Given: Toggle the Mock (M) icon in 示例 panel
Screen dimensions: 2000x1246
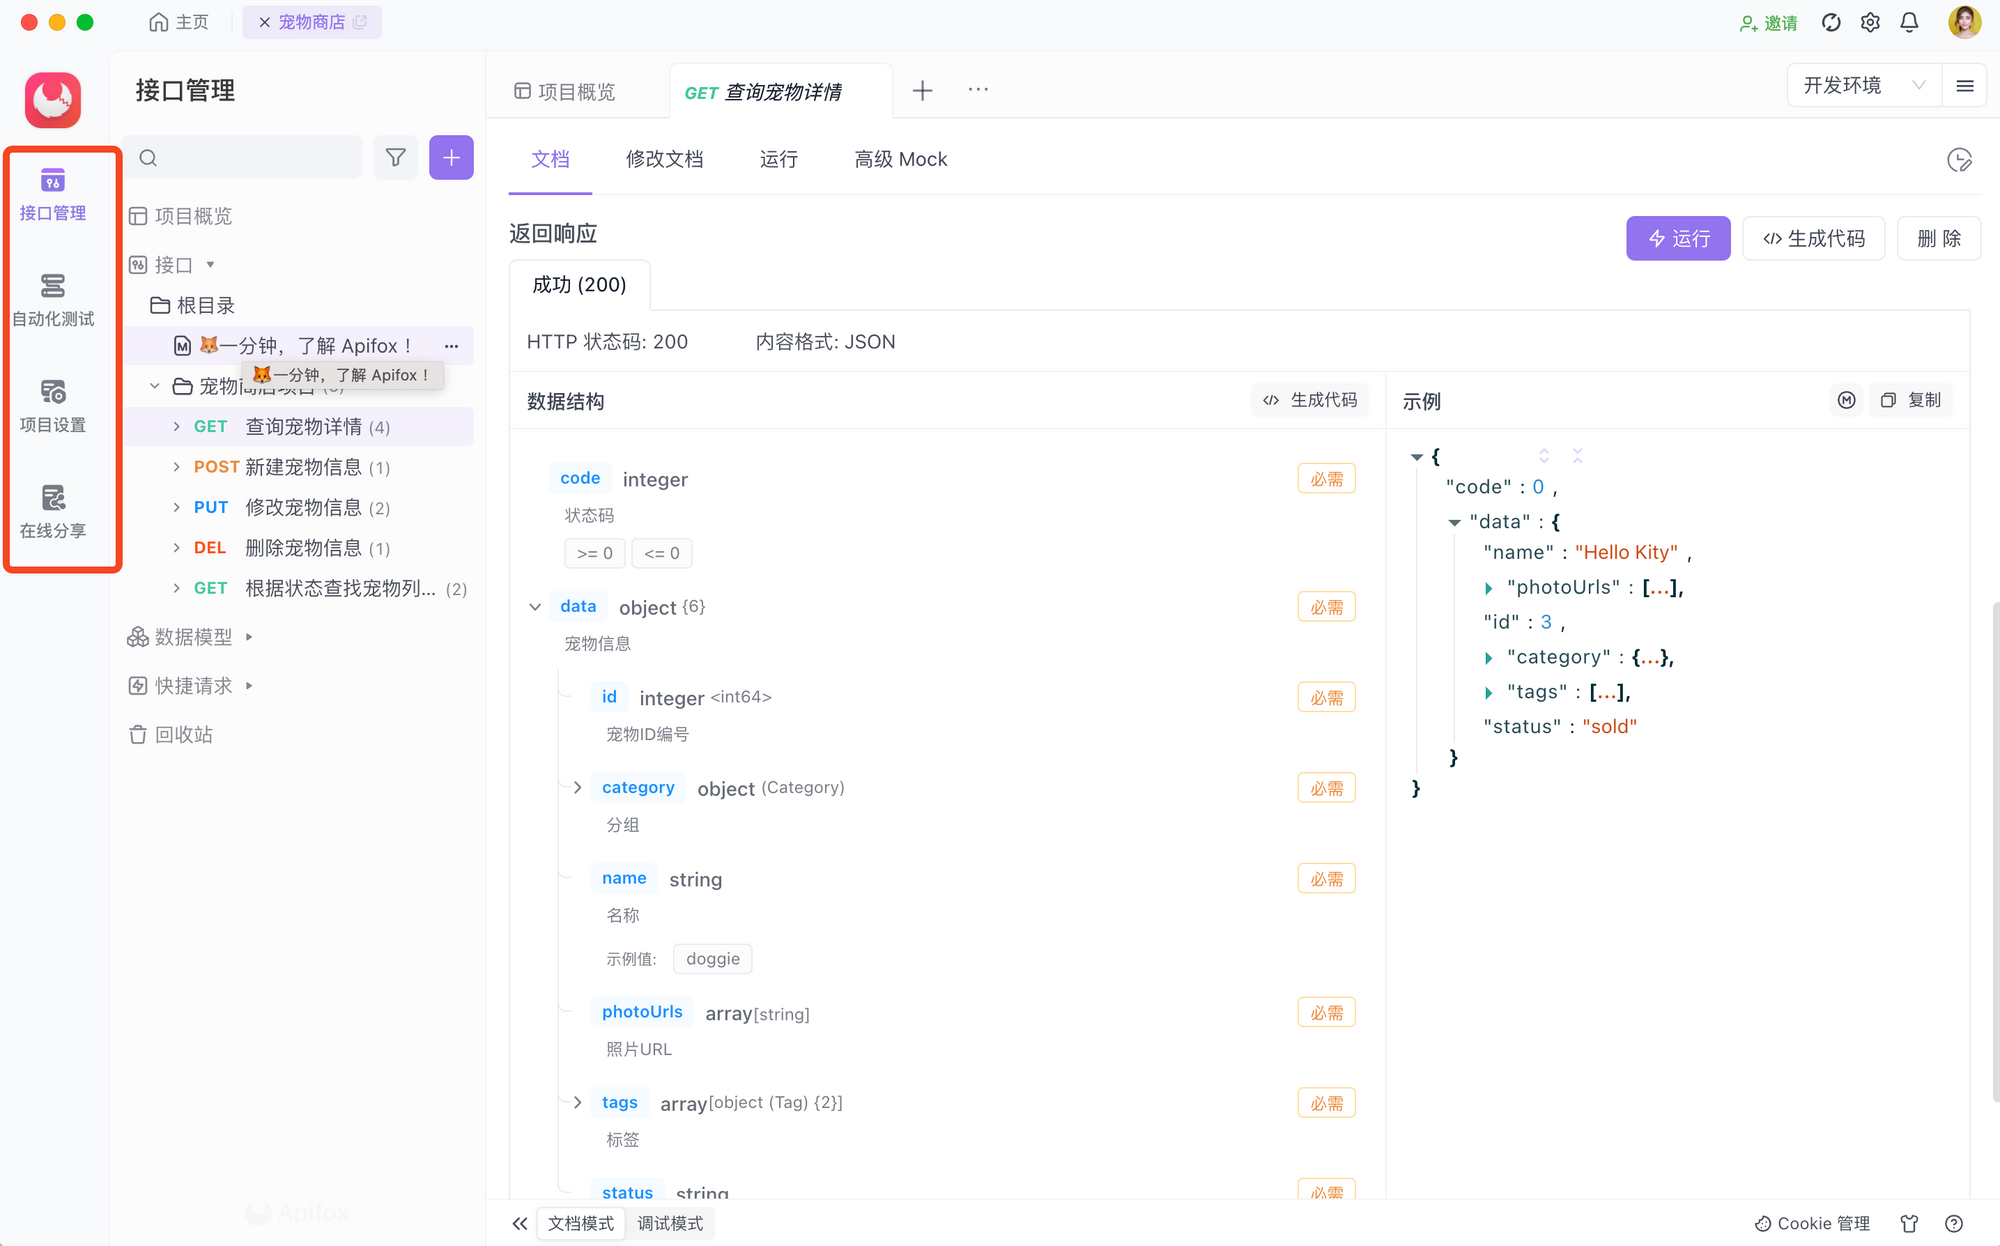Looking at the screenshot, I should pos(1846,400).
